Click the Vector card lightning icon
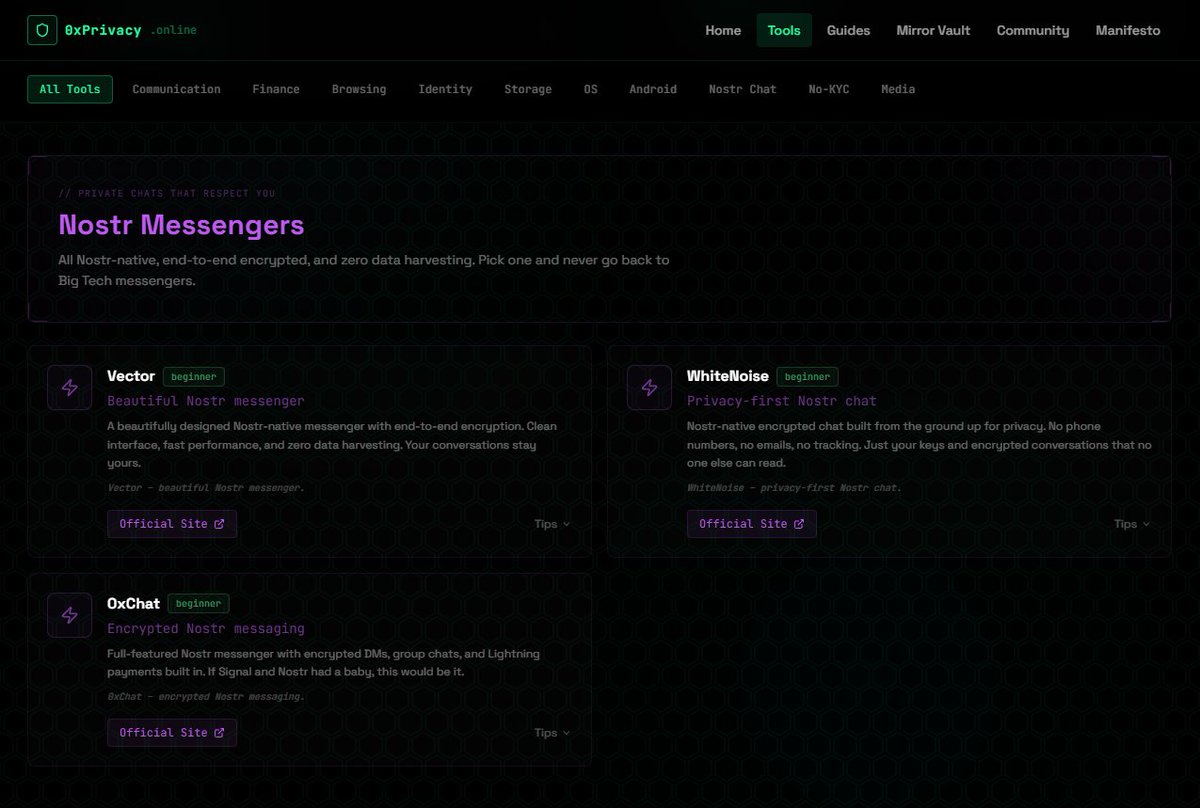This screenshot has width=1200, height=808. (70, 387)
